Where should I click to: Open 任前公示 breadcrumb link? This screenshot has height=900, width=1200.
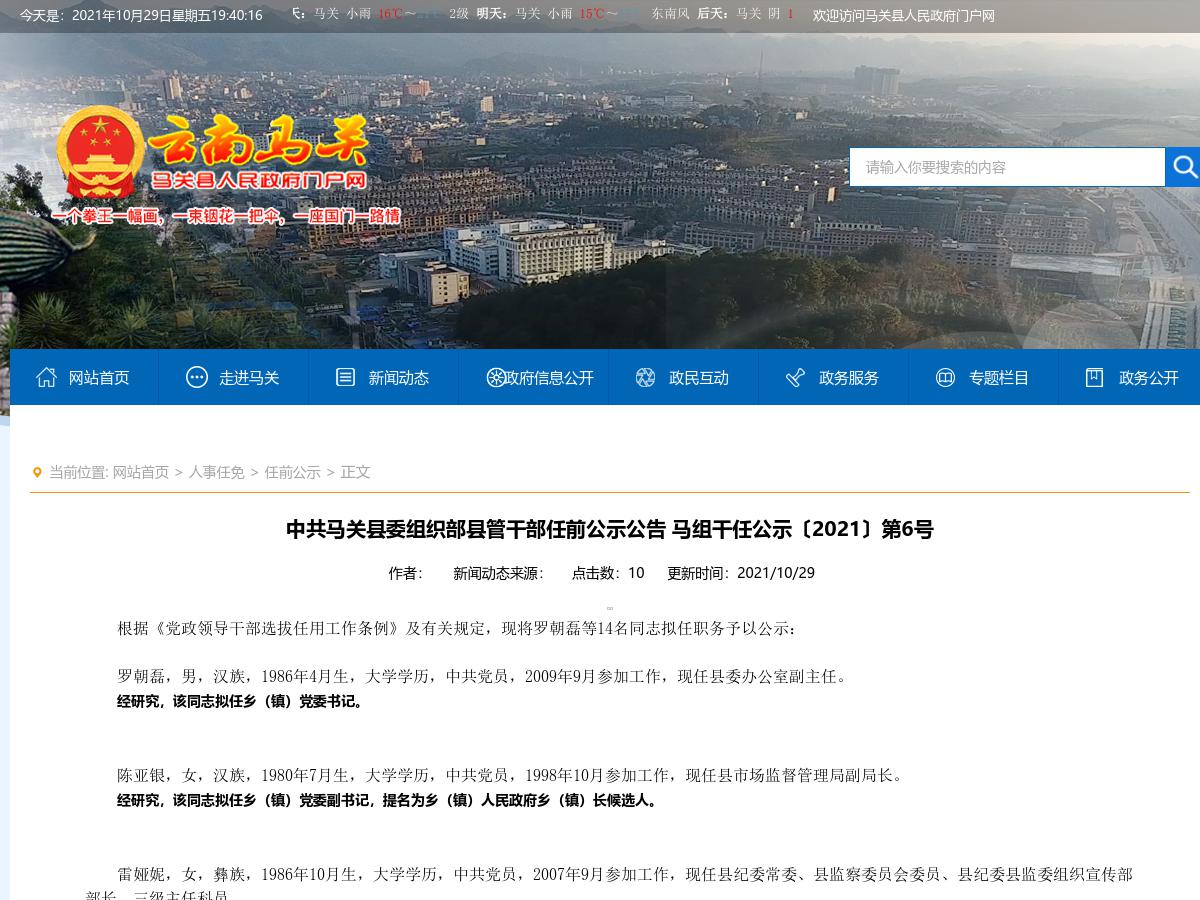pyautogui.click(x=293, y=472)
